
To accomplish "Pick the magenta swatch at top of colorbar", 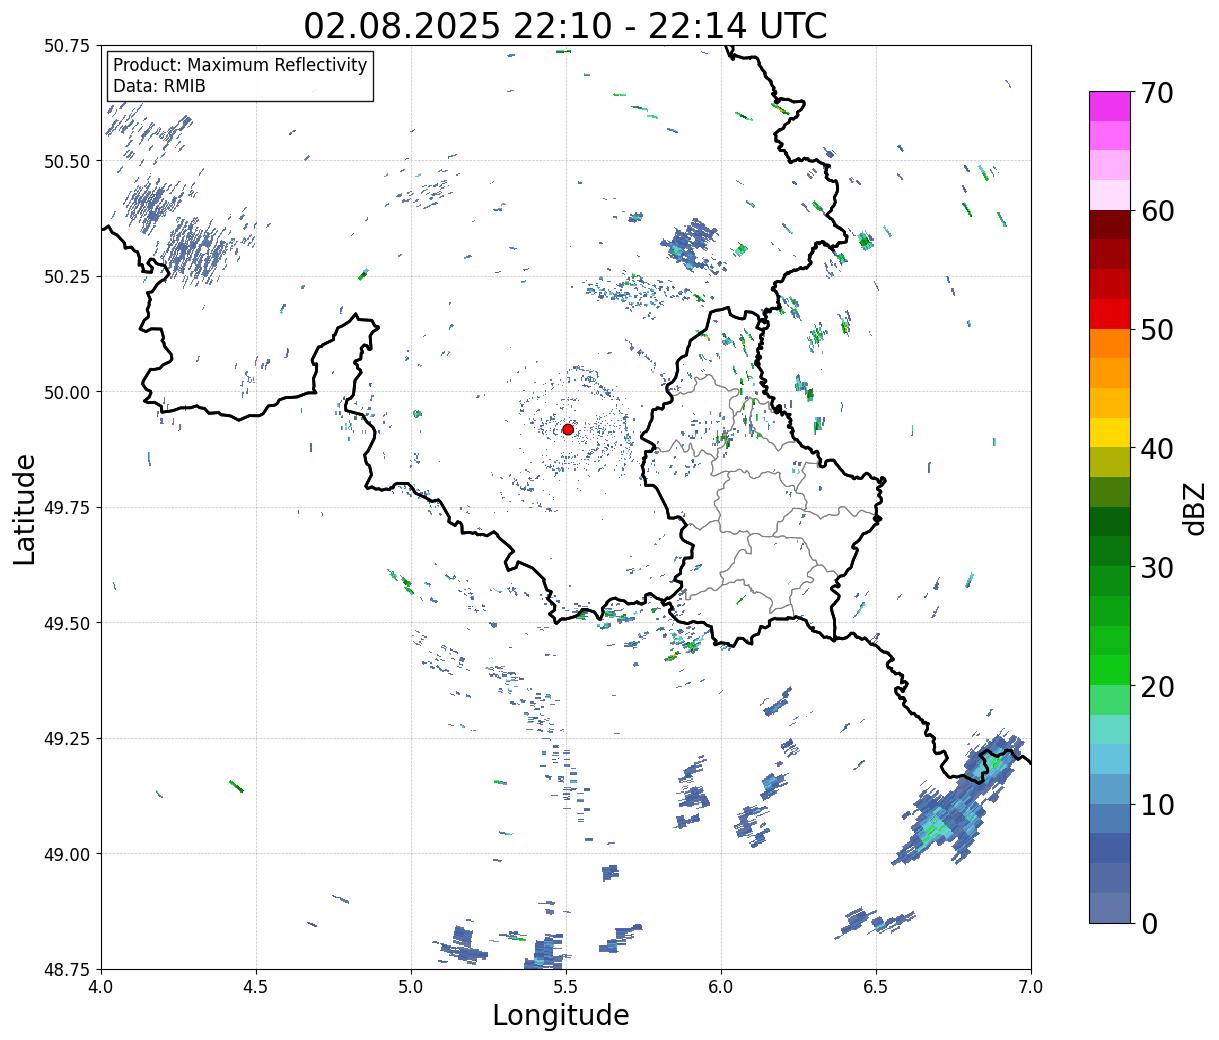I will click(x=1110, y=106).
